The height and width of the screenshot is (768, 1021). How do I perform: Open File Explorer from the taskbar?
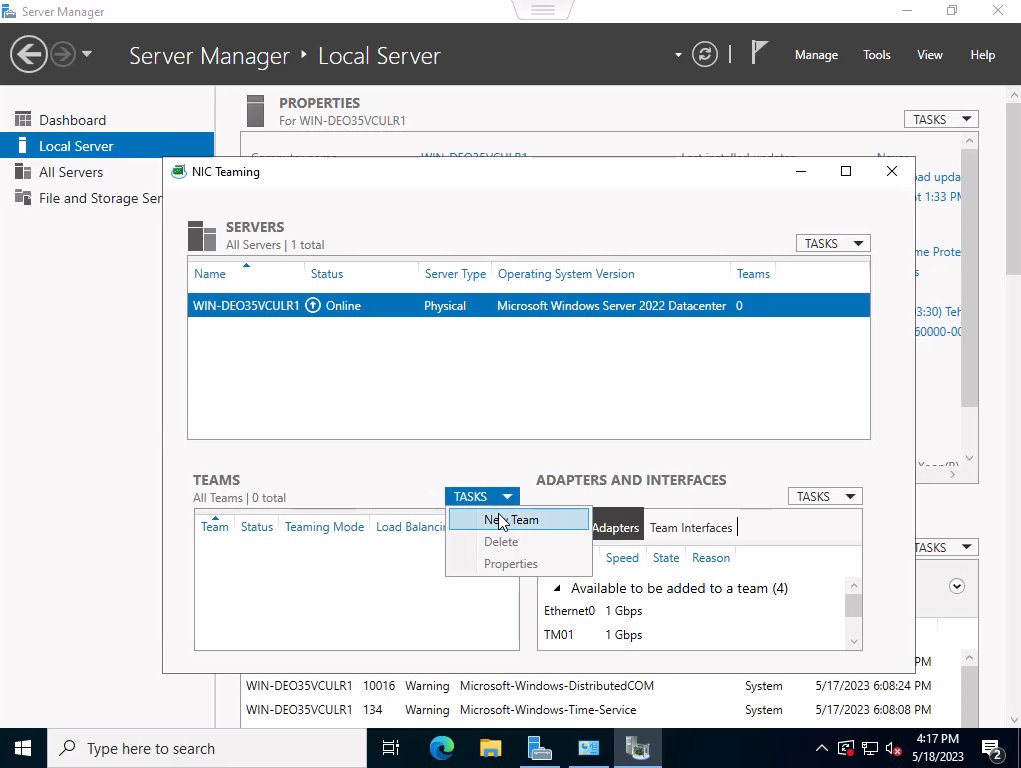point(490,748)
